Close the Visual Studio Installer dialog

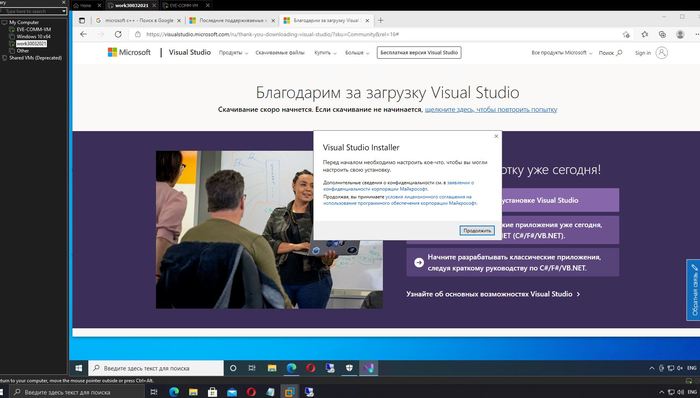pos(496,136)
